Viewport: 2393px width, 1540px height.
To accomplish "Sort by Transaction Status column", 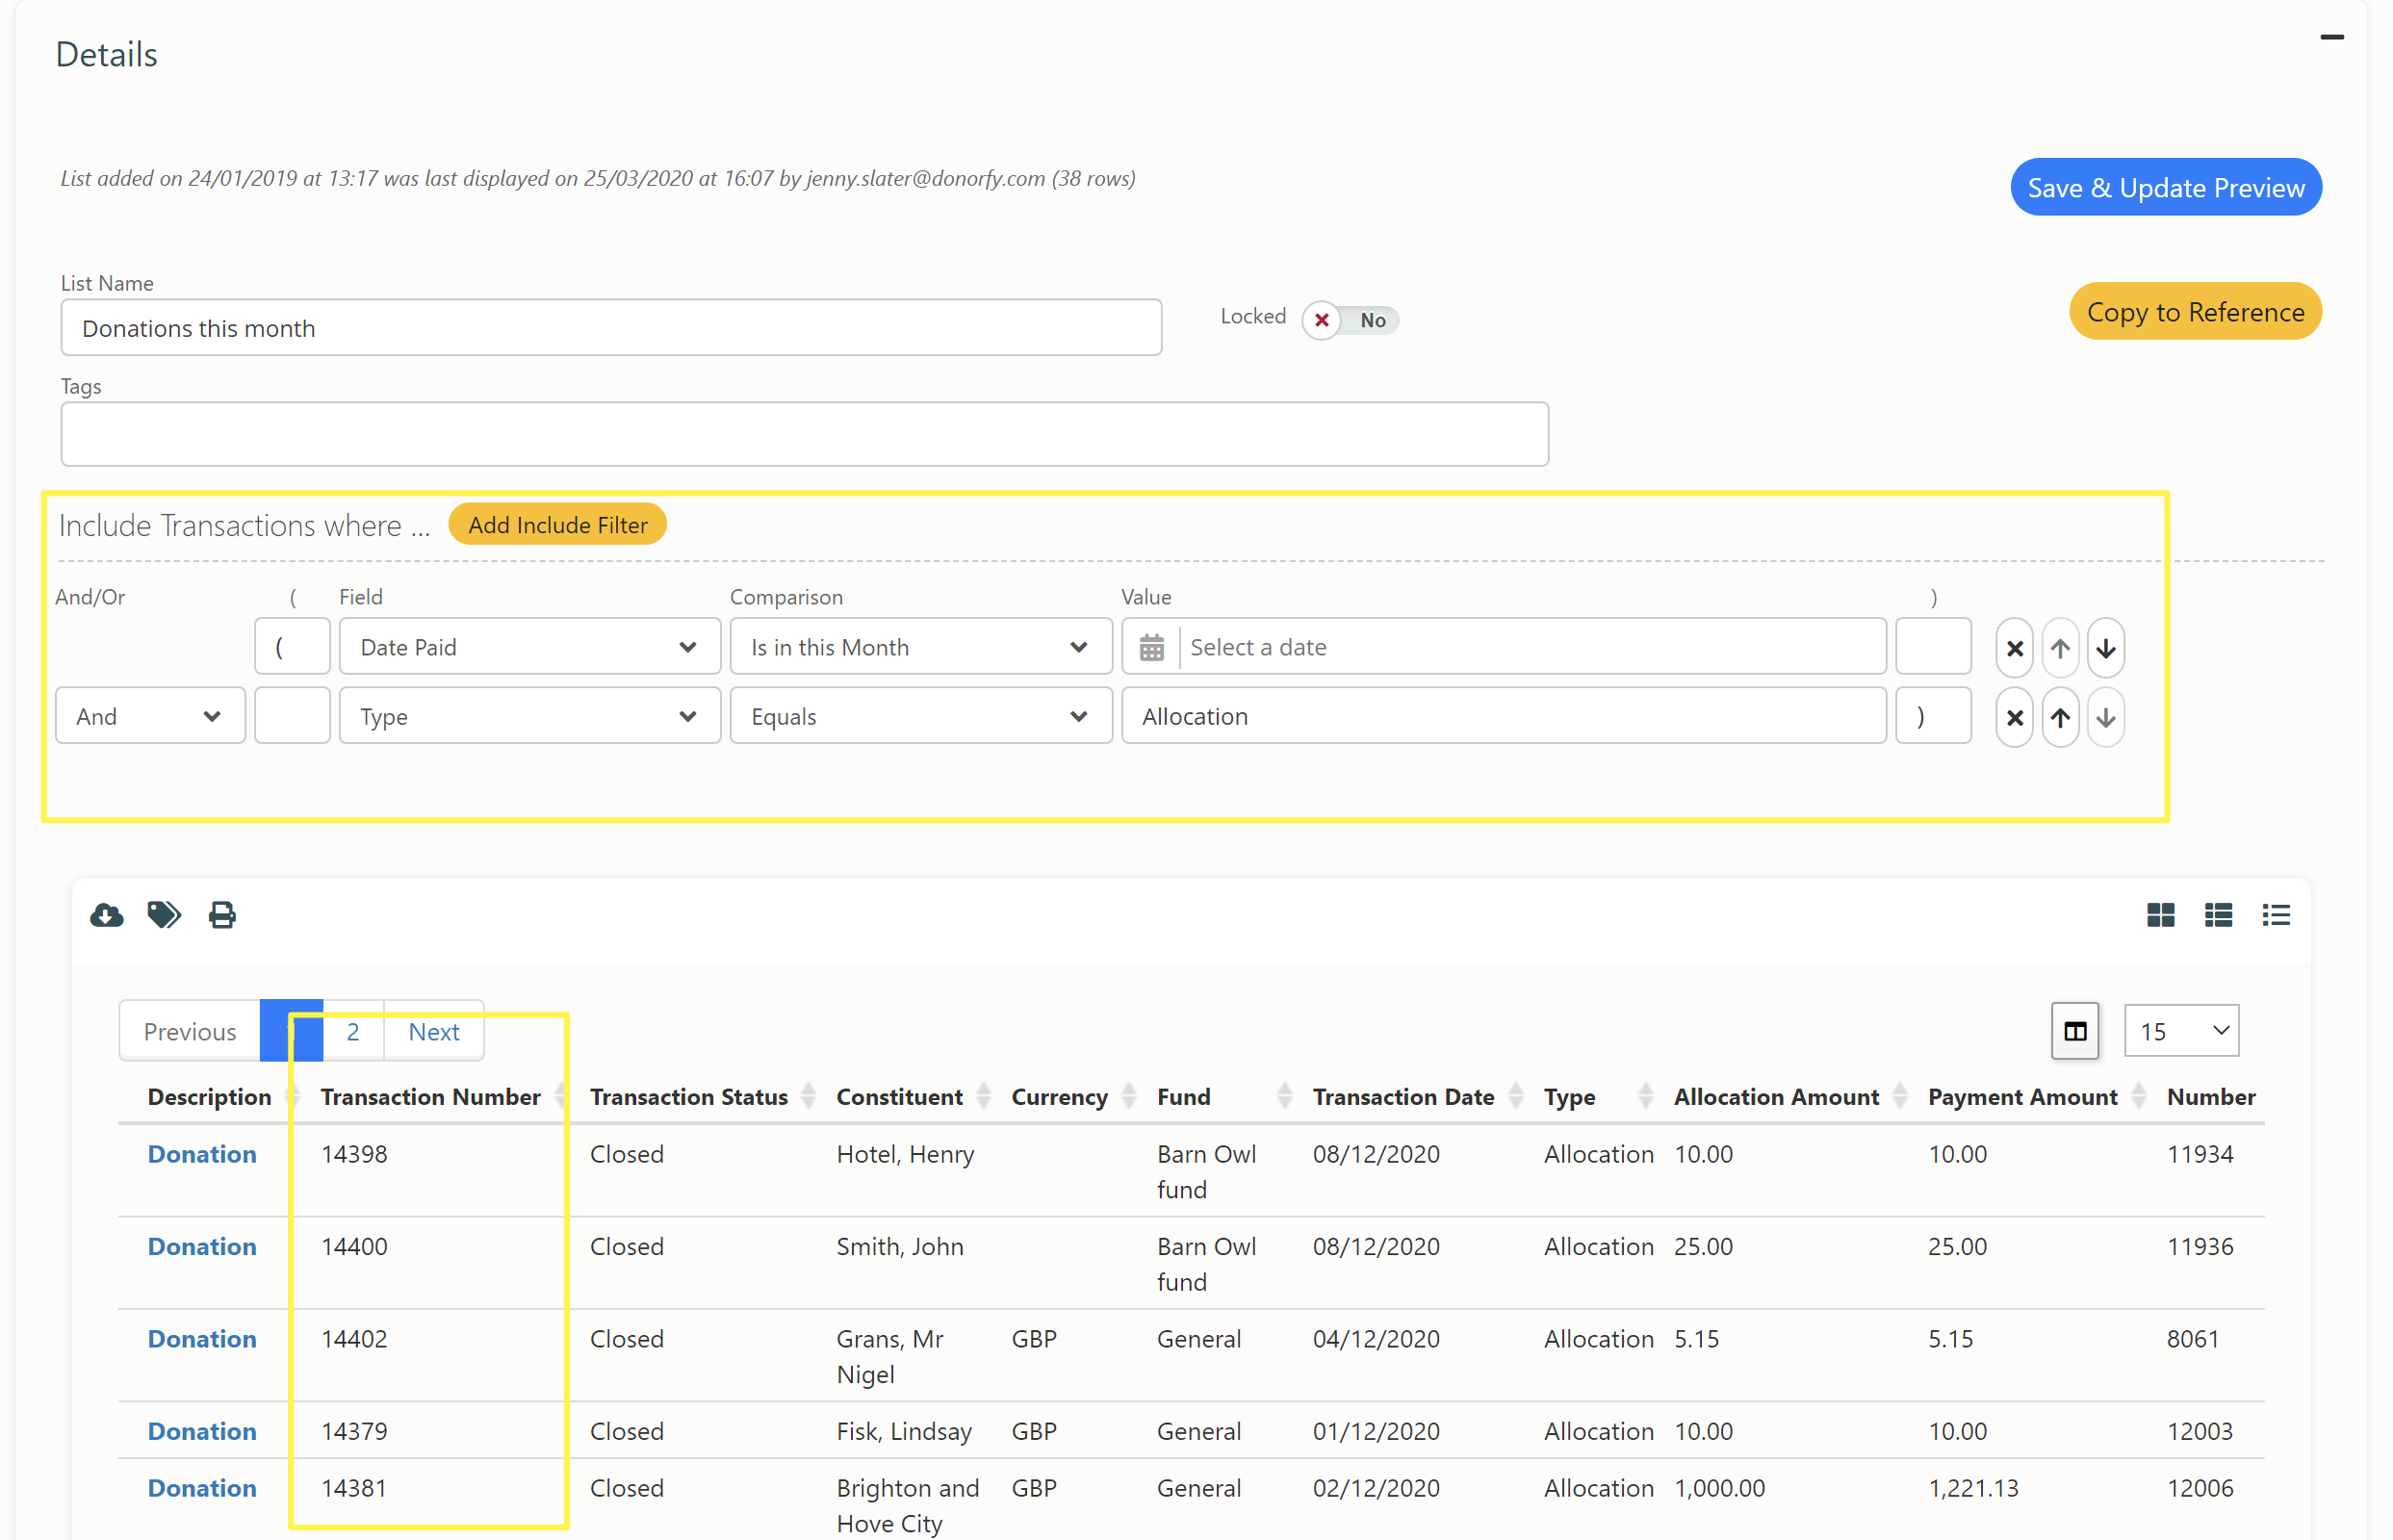I will click(808, 1097).
